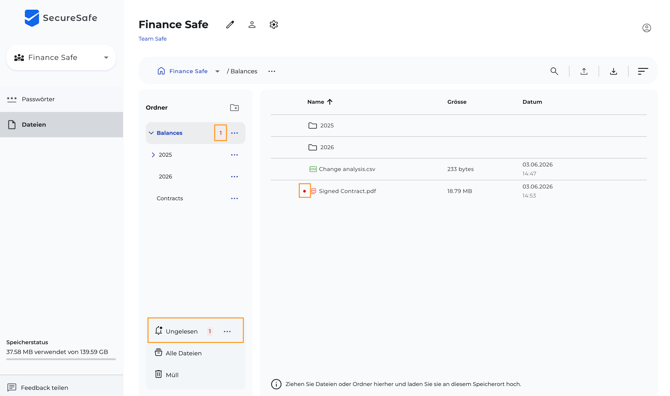Click the Alle Dateien archive icon

(x=159, y=352)
